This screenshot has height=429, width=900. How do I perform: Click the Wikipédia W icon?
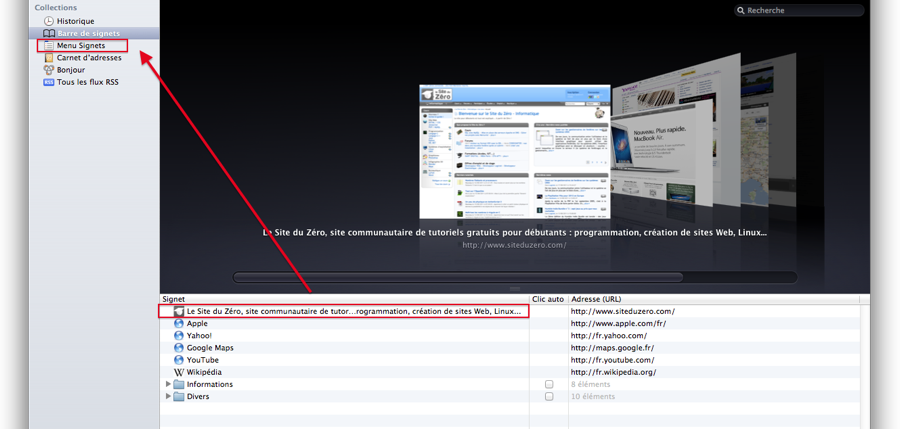pos(179,372)
